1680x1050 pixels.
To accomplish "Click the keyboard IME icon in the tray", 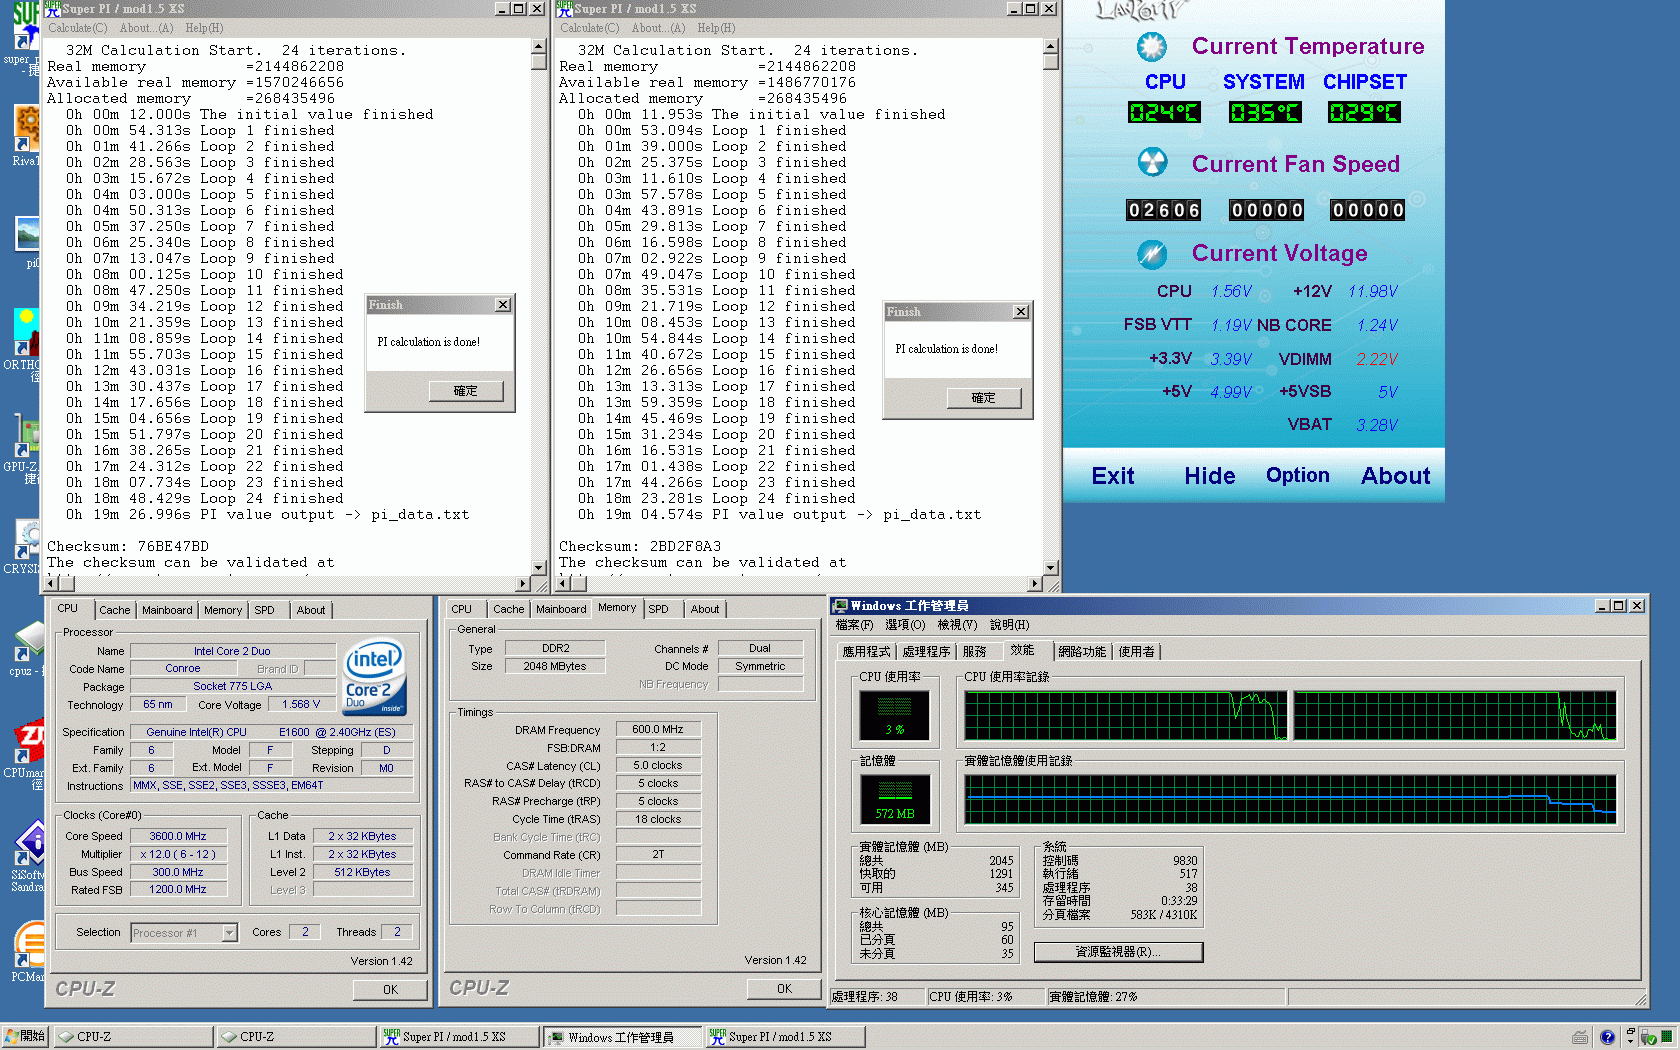I will click(x=1580, y=1037).
